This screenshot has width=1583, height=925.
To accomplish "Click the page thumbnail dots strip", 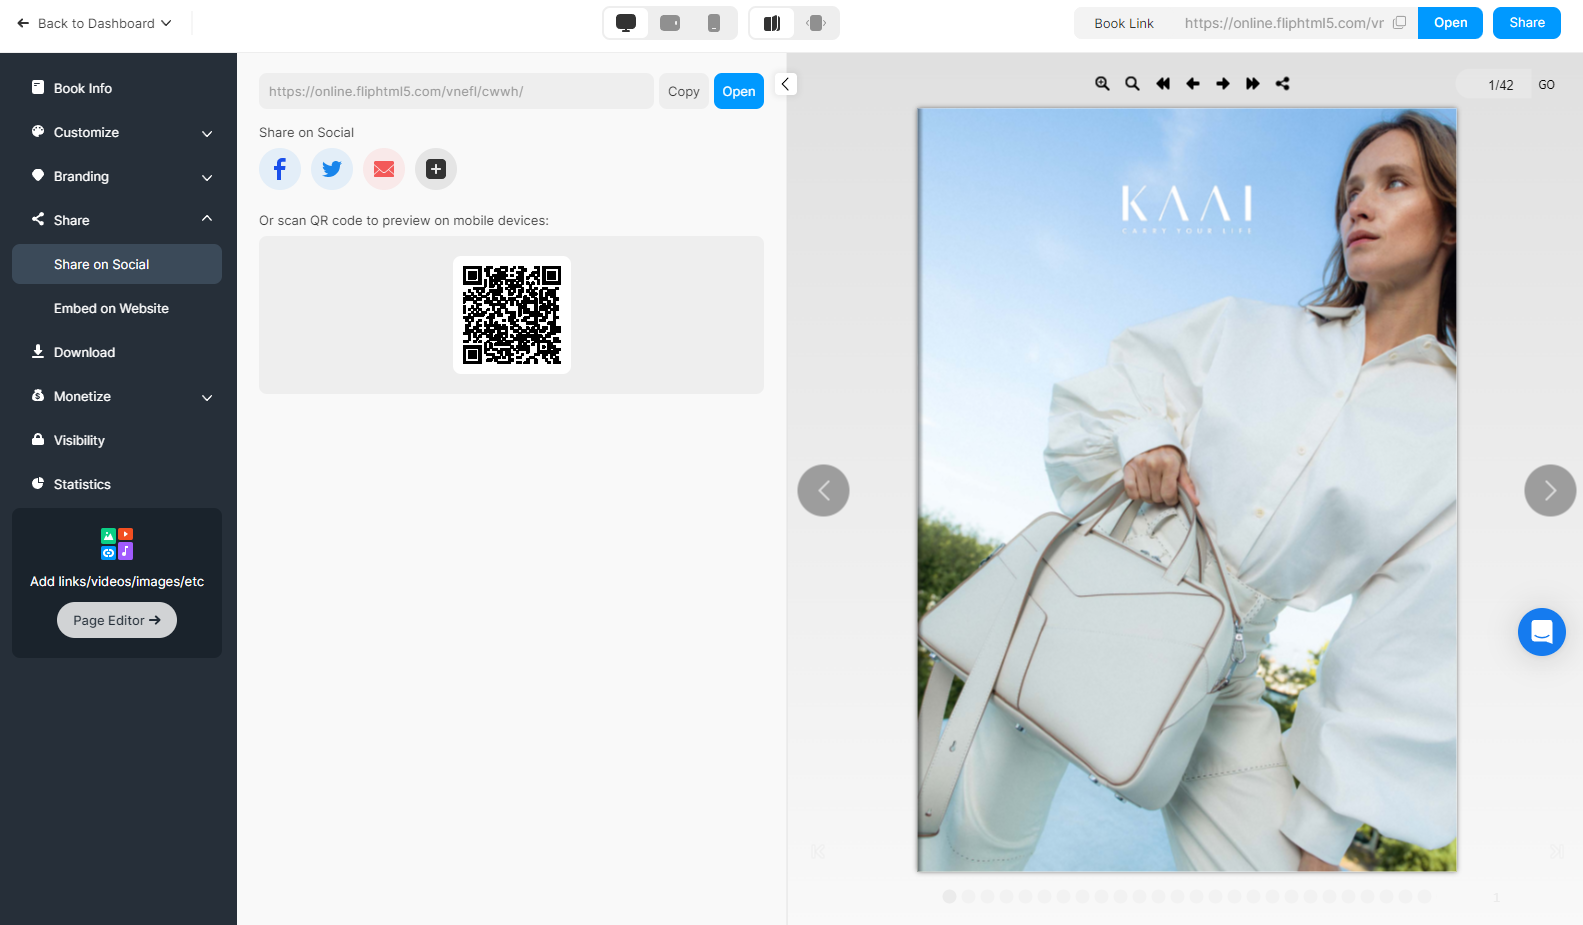I will click(x=1187, y=896).
